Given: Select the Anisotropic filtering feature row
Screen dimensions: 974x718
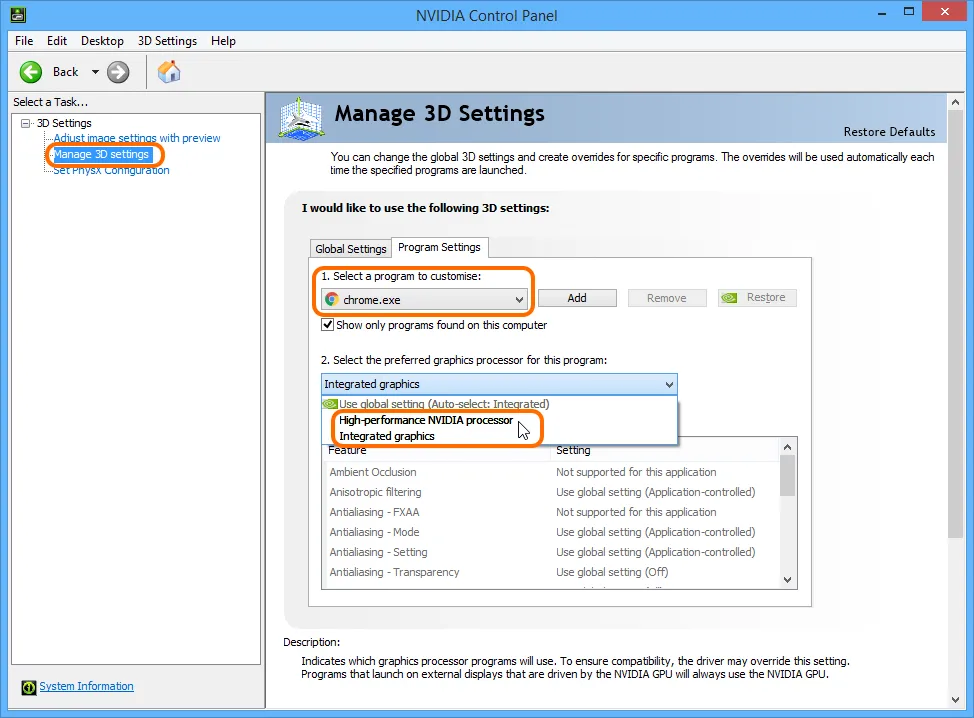Looking at the screenshot, I should [550, 492].
